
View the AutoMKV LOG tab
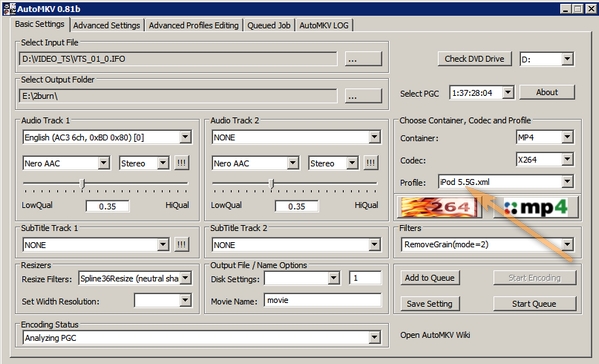(324, 25)
